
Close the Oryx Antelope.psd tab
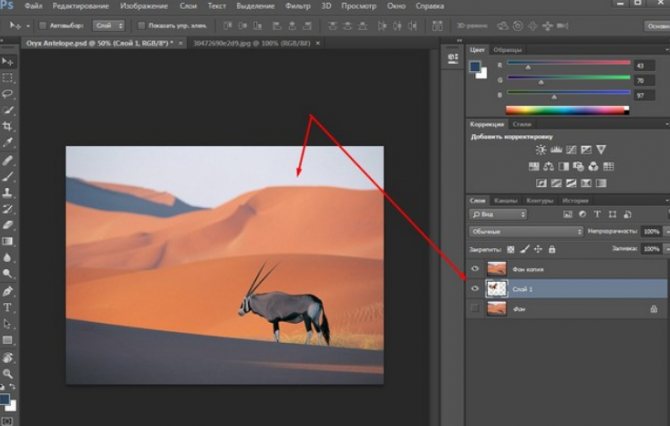coord(180,43)
